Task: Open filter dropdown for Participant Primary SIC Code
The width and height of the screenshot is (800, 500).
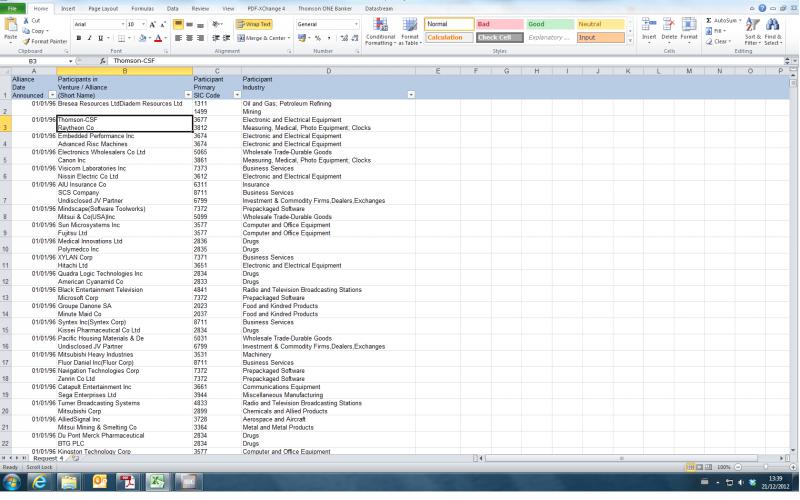Action: point(237,95)
